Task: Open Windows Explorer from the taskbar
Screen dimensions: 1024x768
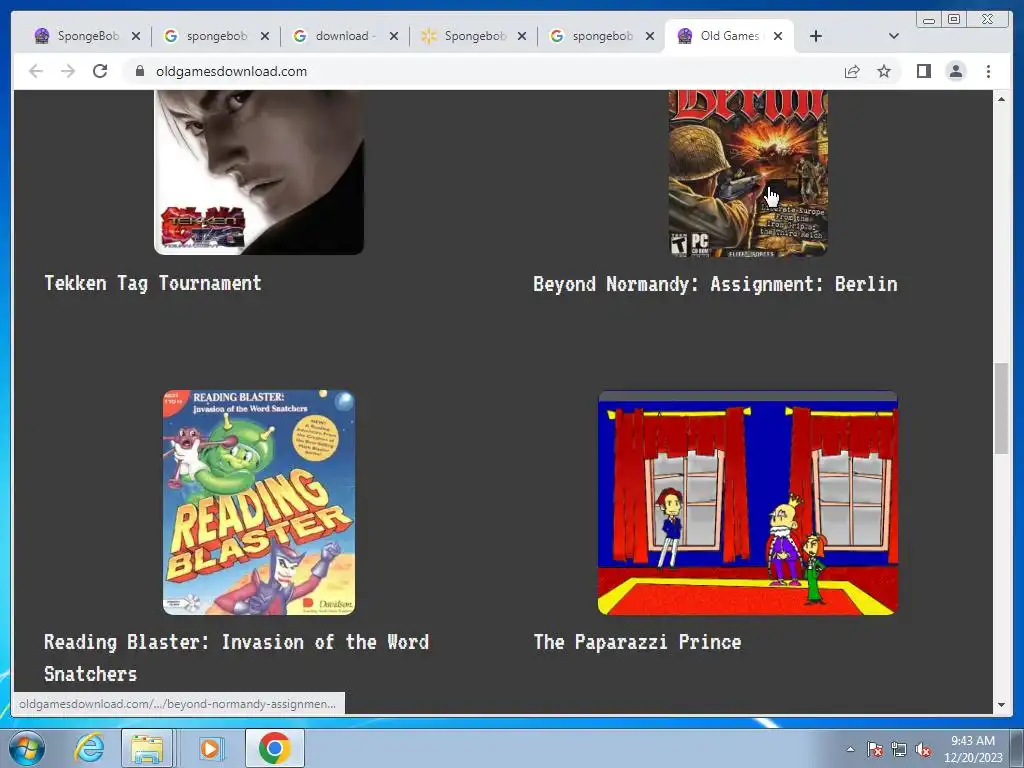Action: [x=147, y=748]
